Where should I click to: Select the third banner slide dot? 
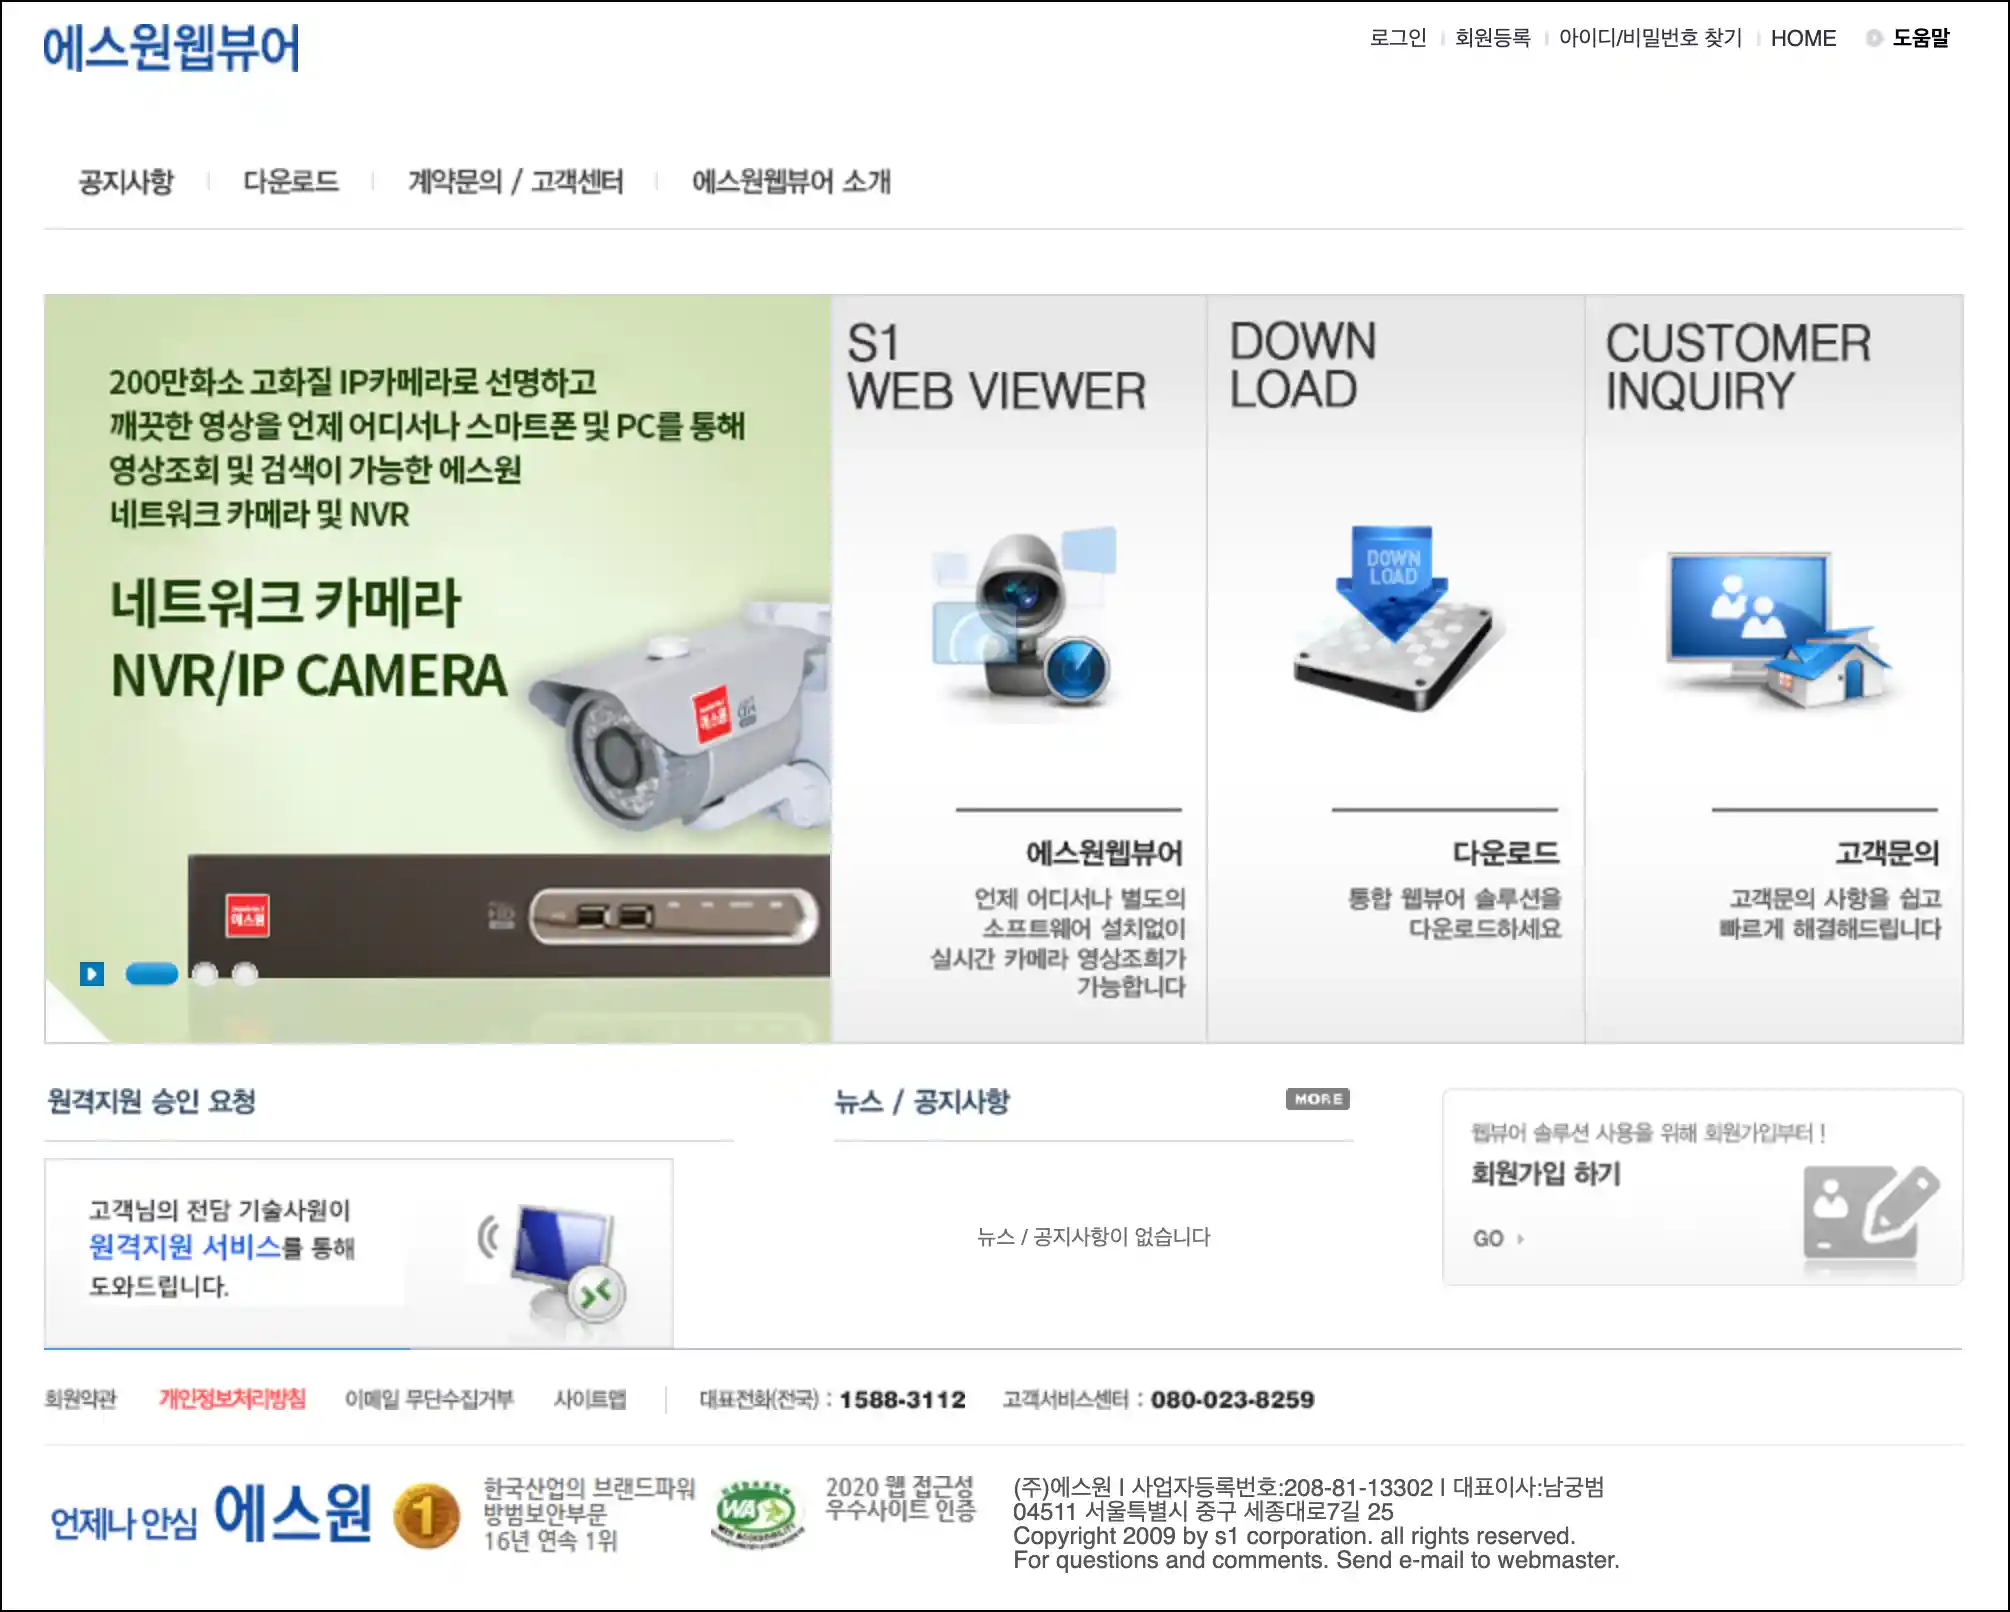point(245,974)
